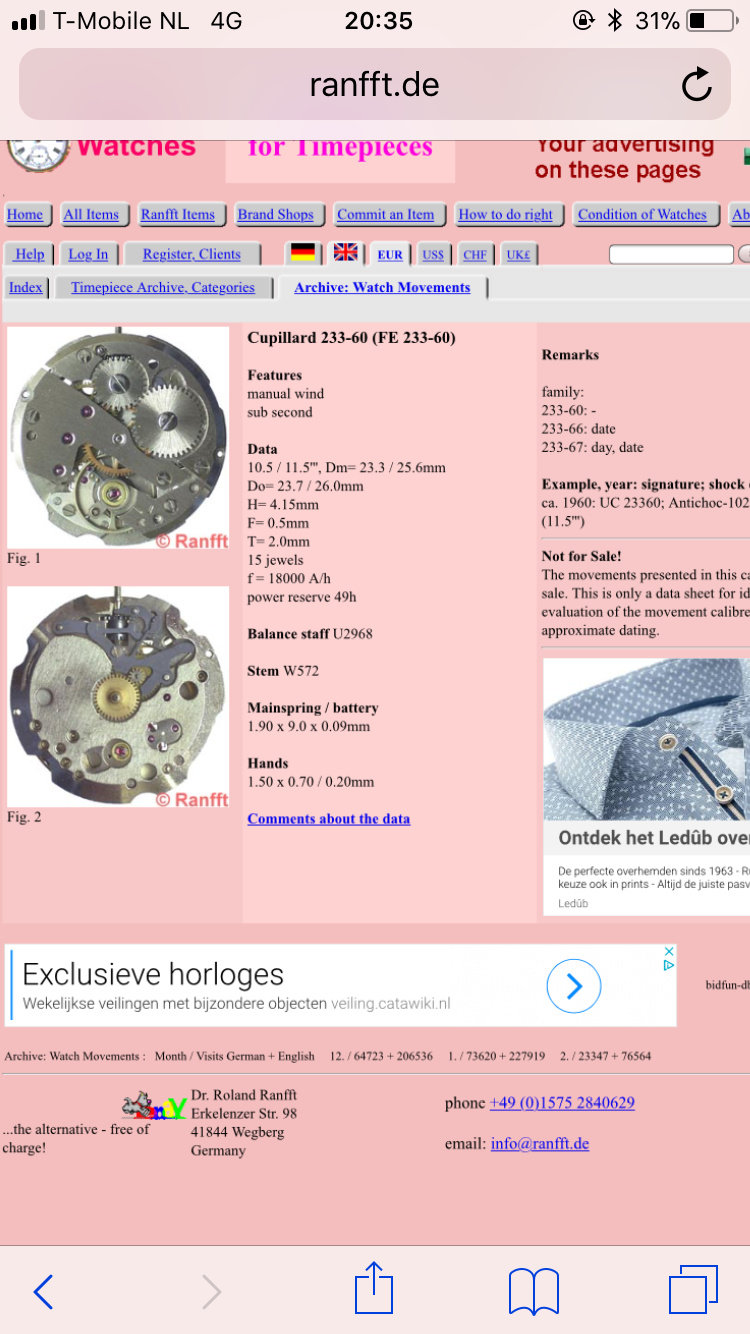Follow Comments about the data link

[329, 819]
